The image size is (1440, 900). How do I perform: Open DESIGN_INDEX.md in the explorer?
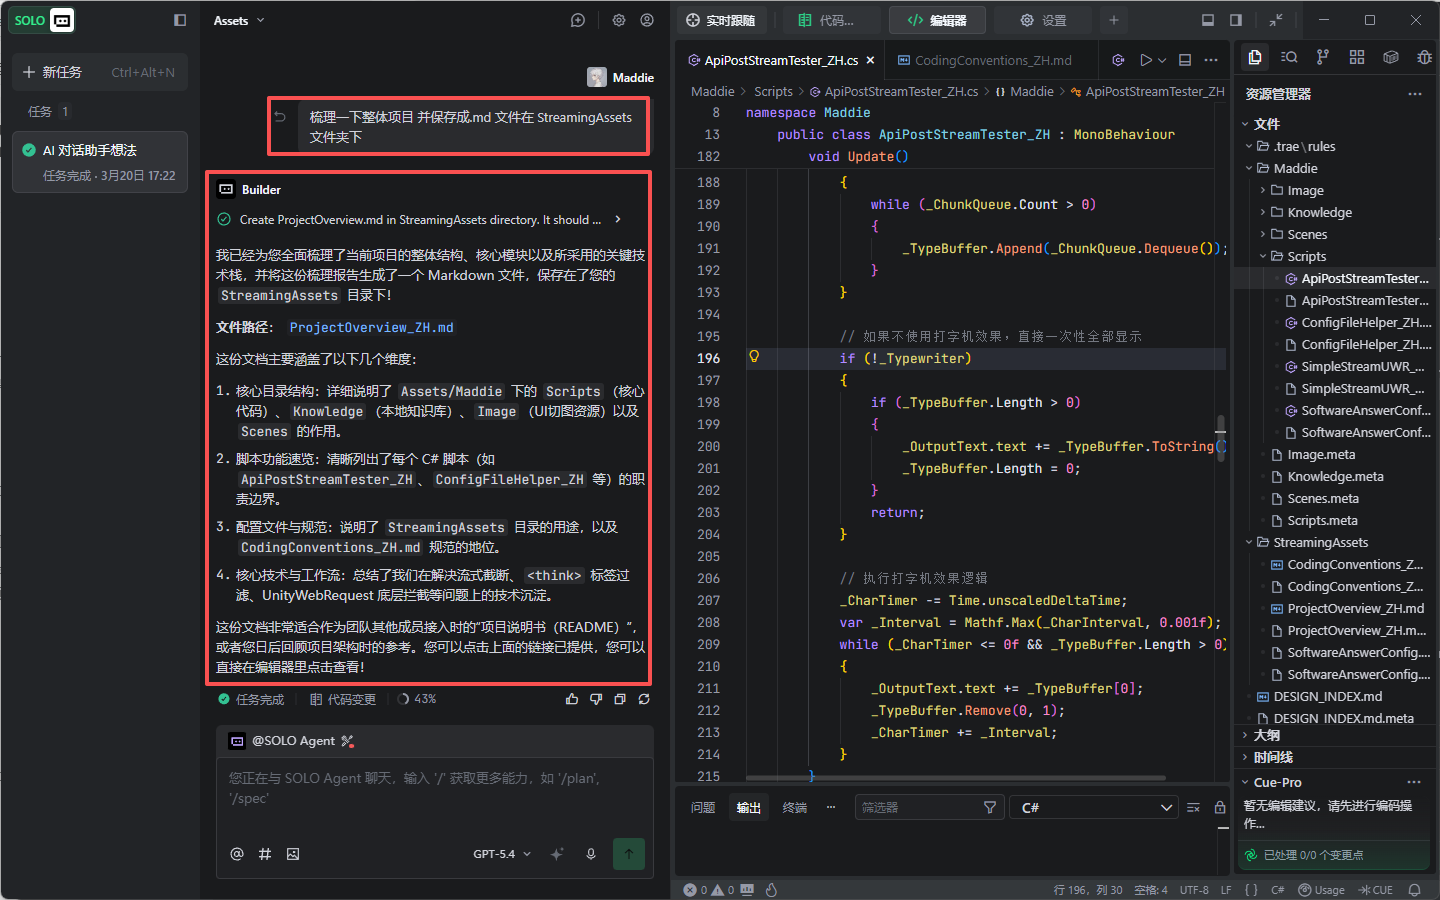tap(1327, 696)
